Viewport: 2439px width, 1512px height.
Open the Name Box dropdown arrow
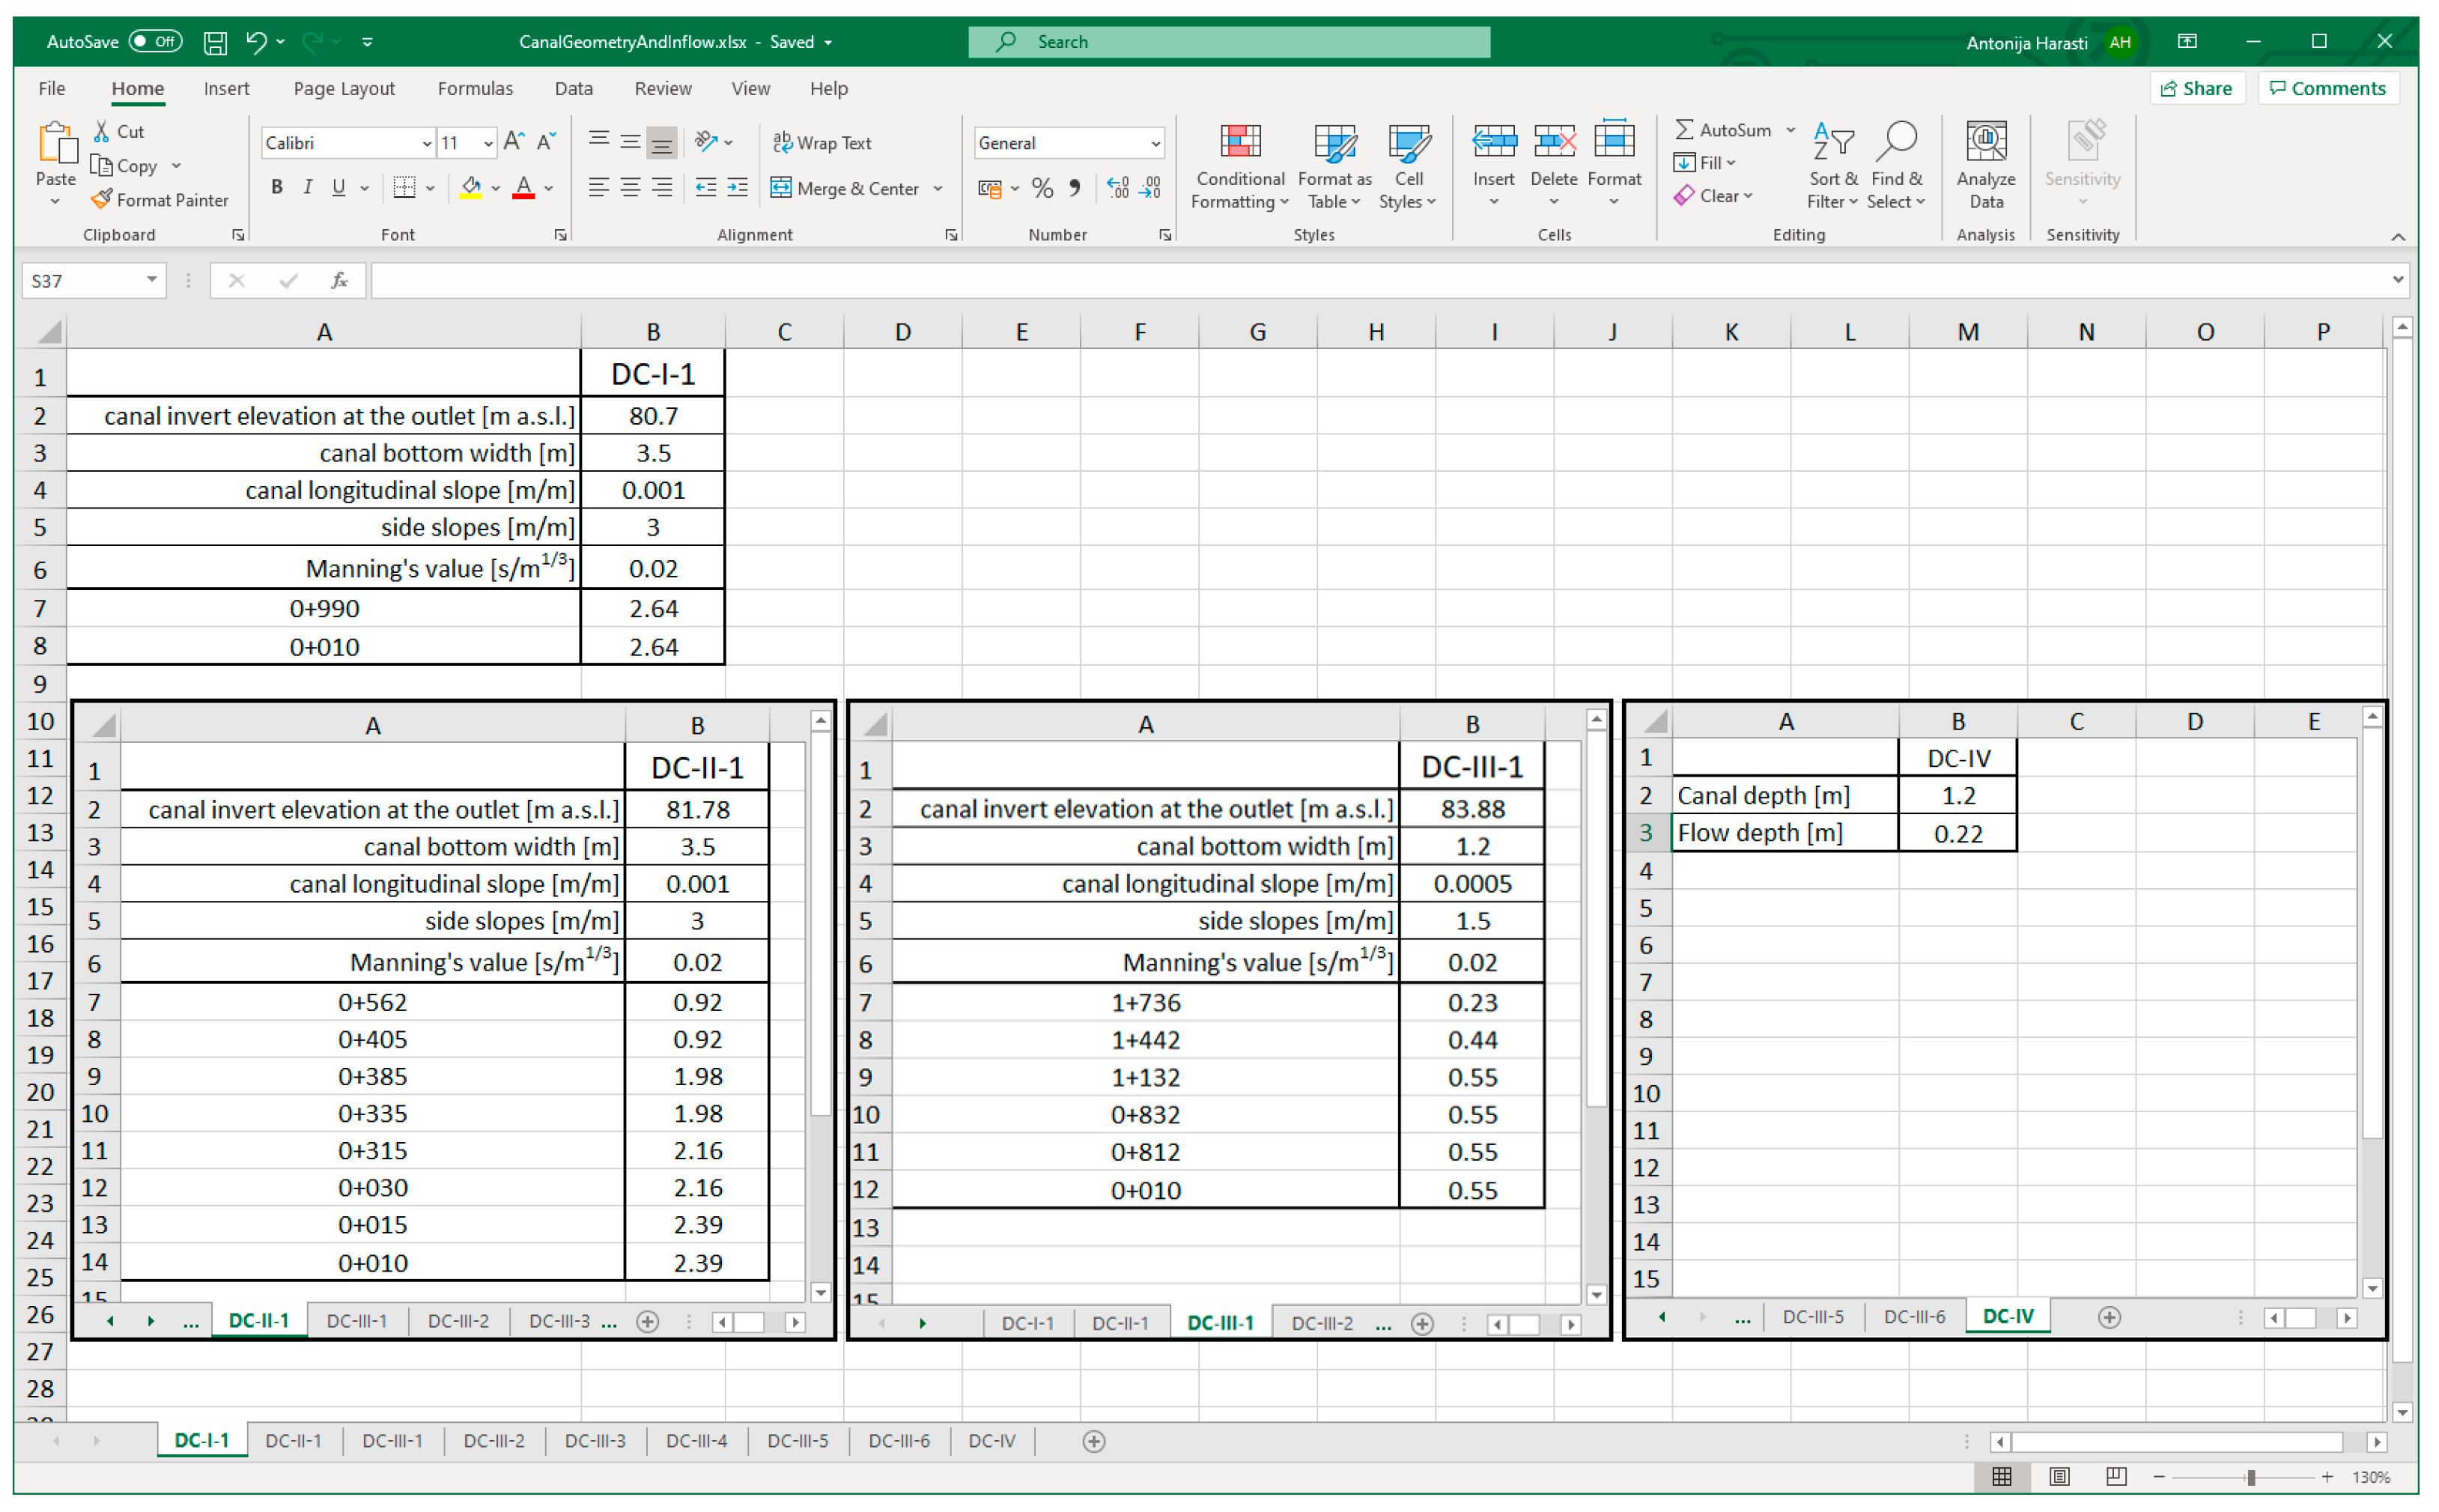(151, 280)
